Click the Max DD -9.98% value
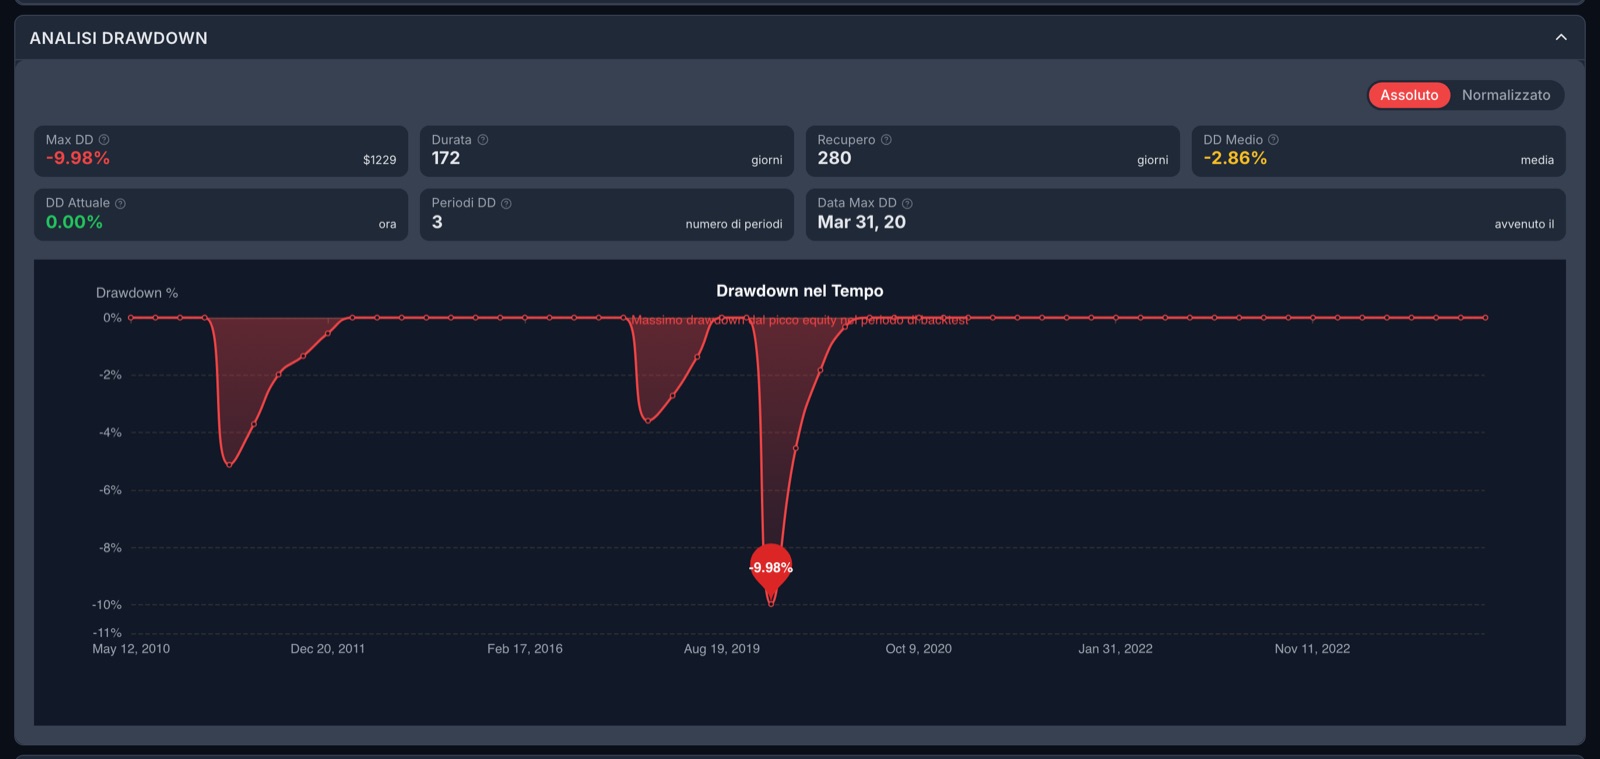1600x759 pixels. pyautogui.click(x=78, y=158)
